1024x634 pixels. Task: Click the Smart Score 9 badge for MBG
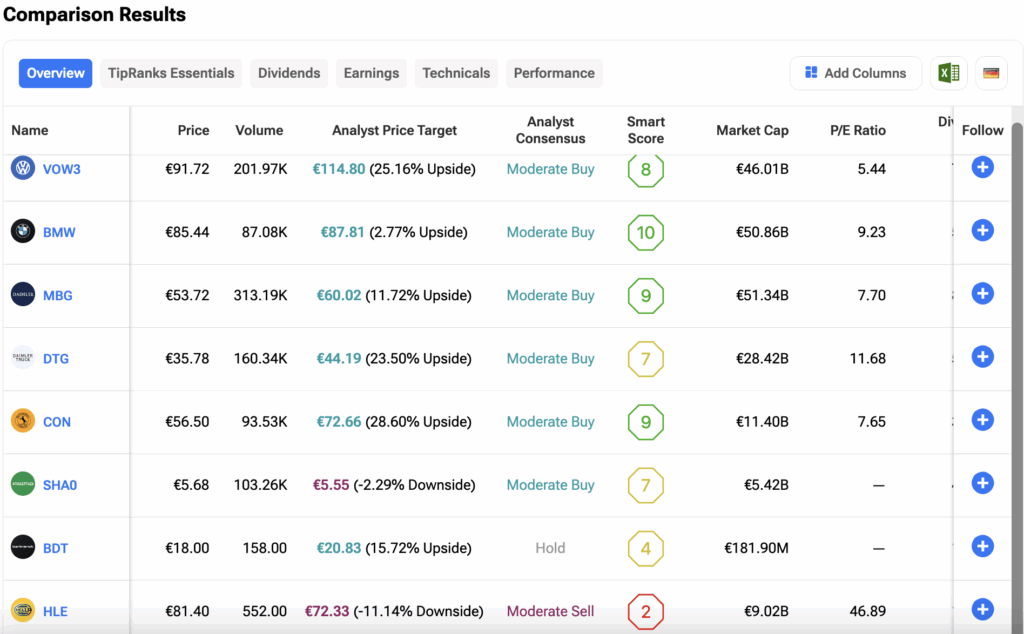pyautogui.click(x=646, y=295)
